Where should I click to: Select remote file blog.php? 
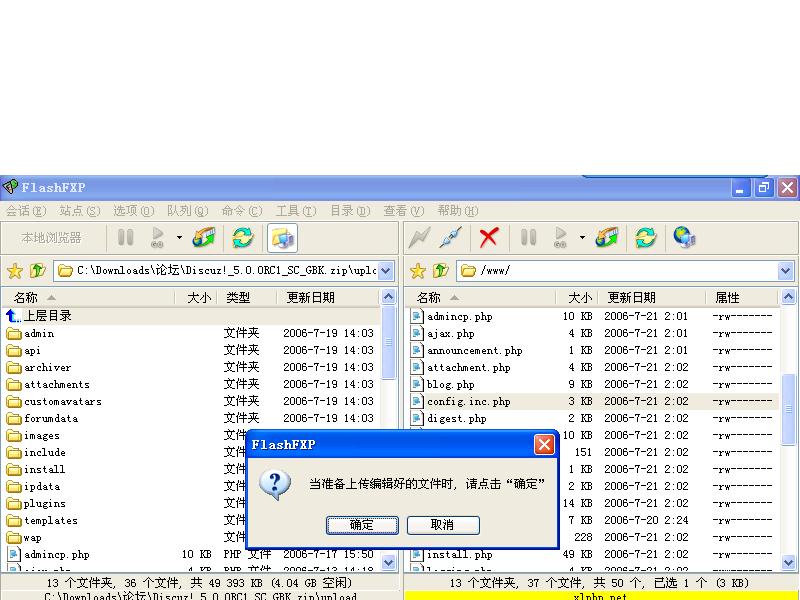[x=592, y=385]
